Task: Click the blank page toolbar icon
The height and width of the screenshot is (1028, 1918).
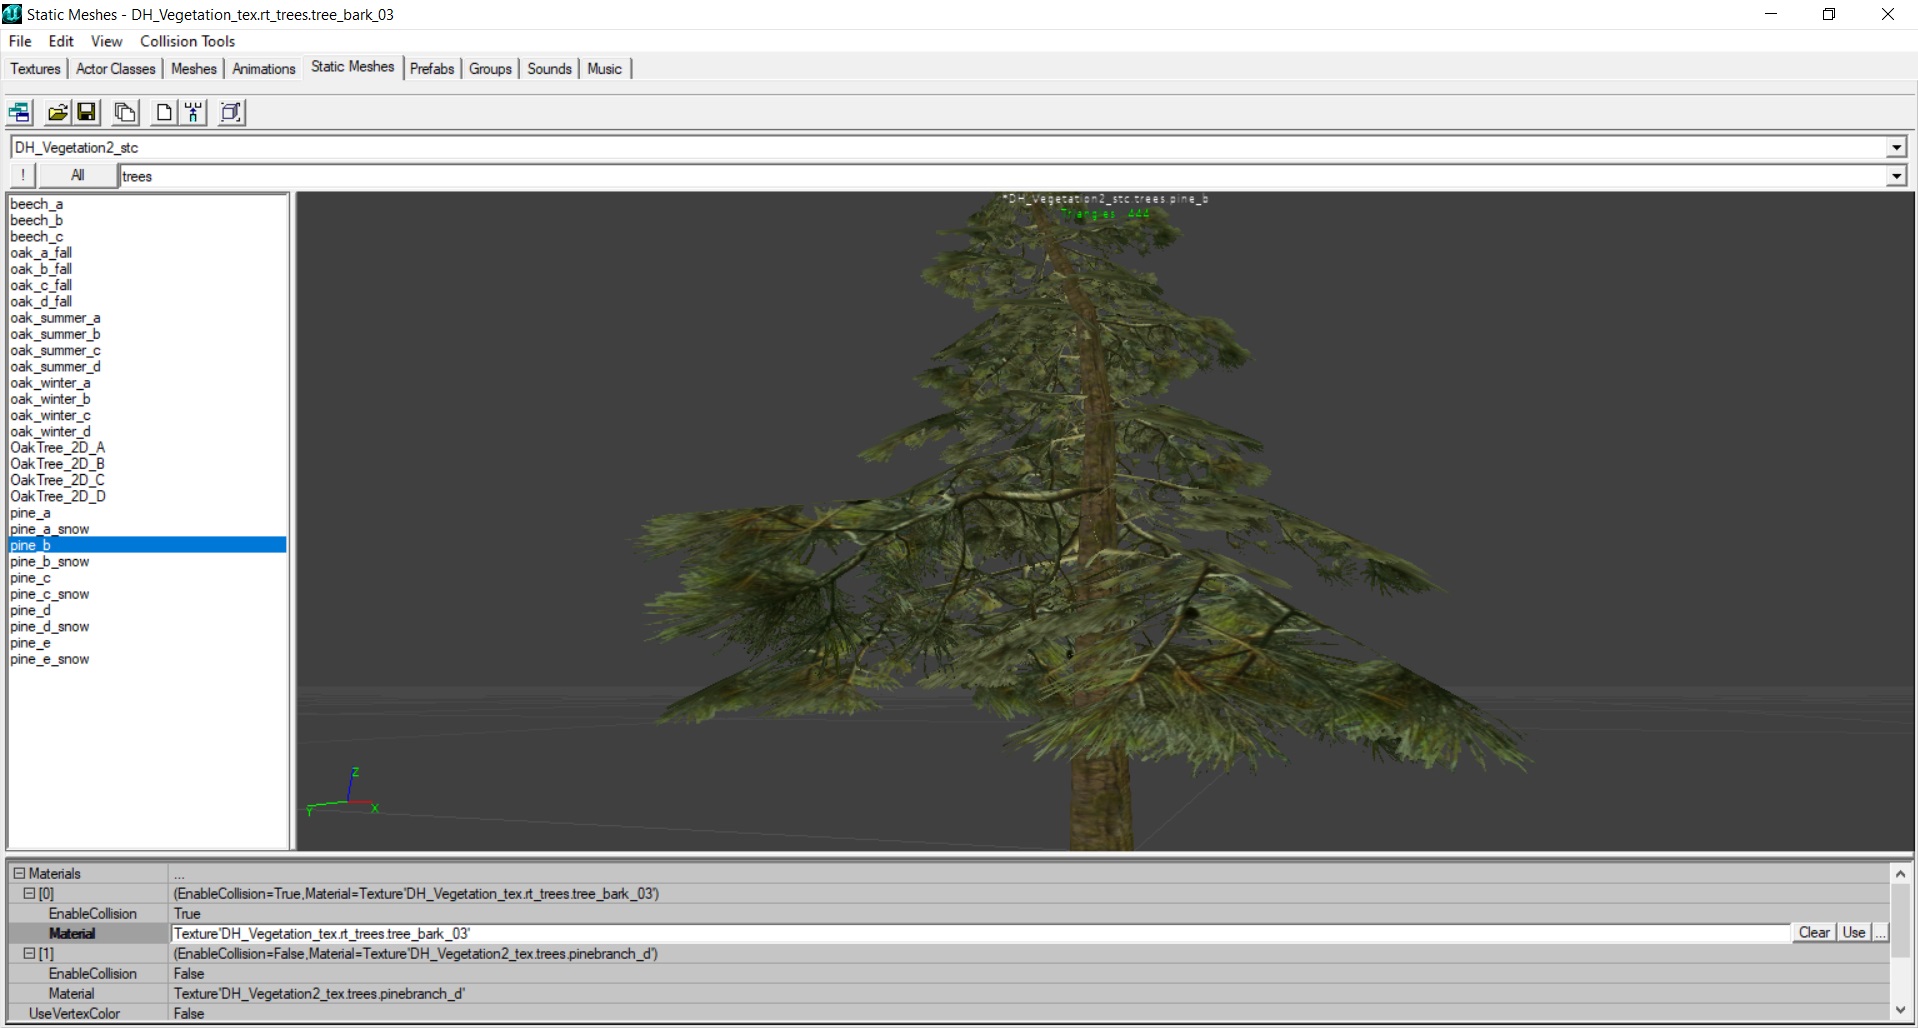Action: pos(164,112)
